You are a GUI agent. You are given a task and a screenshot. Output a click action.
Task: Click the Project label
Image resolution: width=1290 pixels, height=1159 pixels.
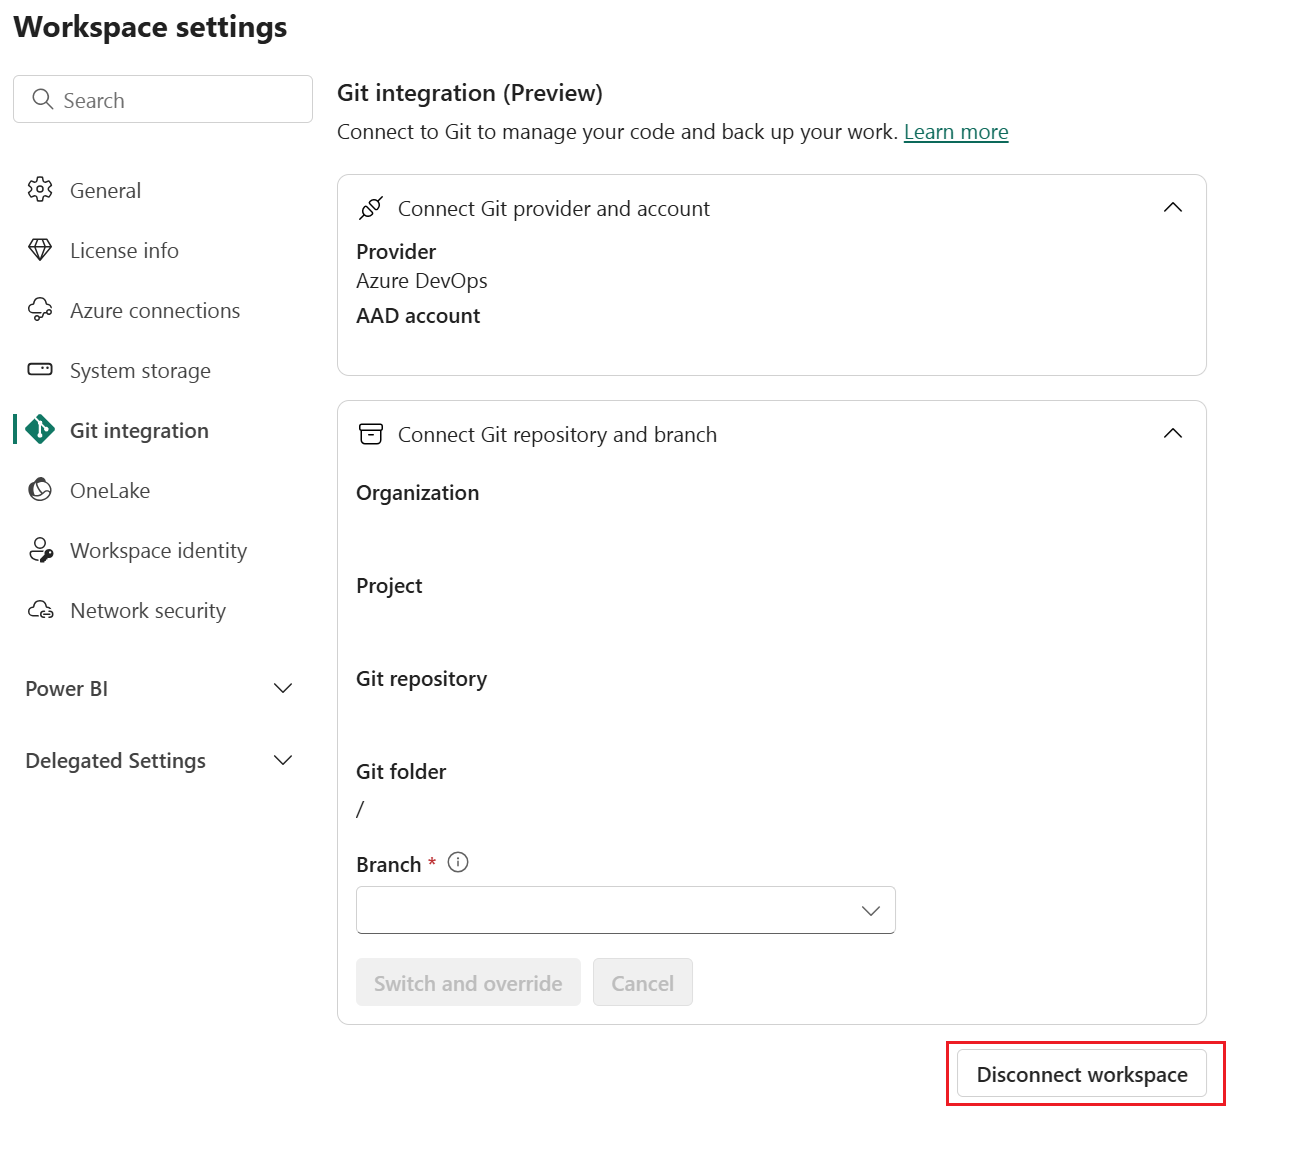pyautogui.click(x=389, y=586)
